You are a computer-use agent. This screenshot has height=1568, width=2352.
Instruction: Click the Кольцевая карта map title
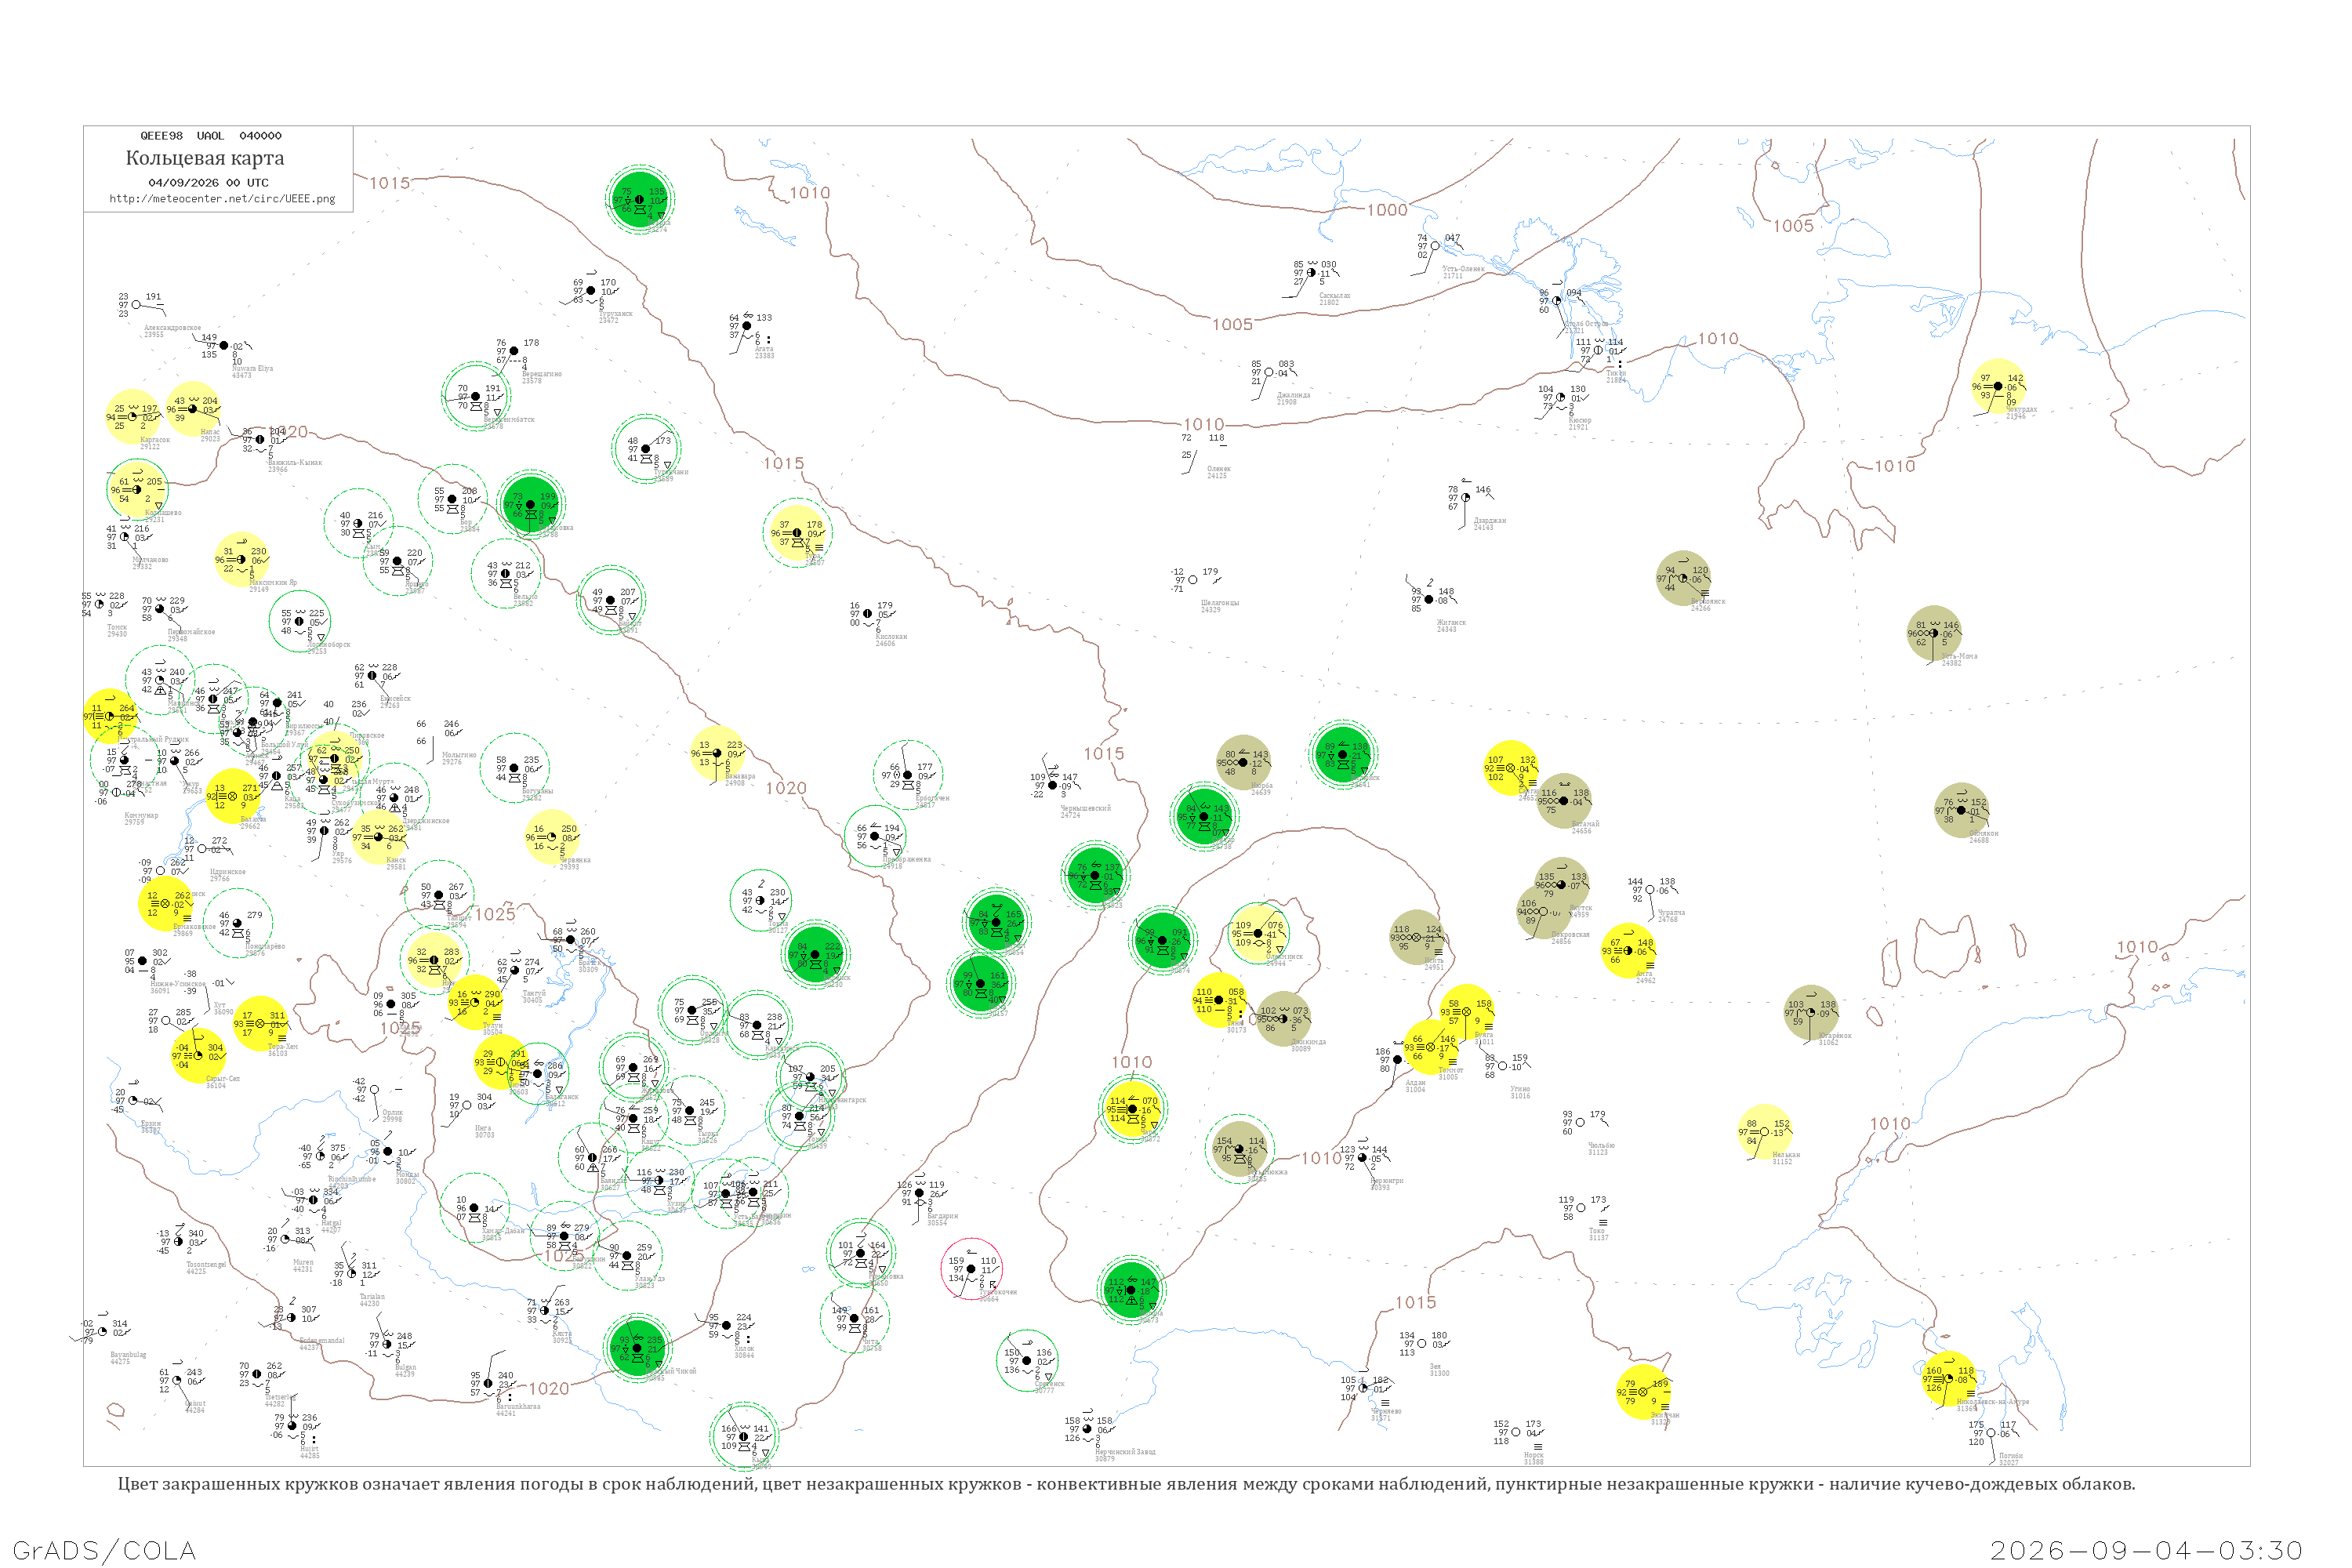[x=205, y=158]
